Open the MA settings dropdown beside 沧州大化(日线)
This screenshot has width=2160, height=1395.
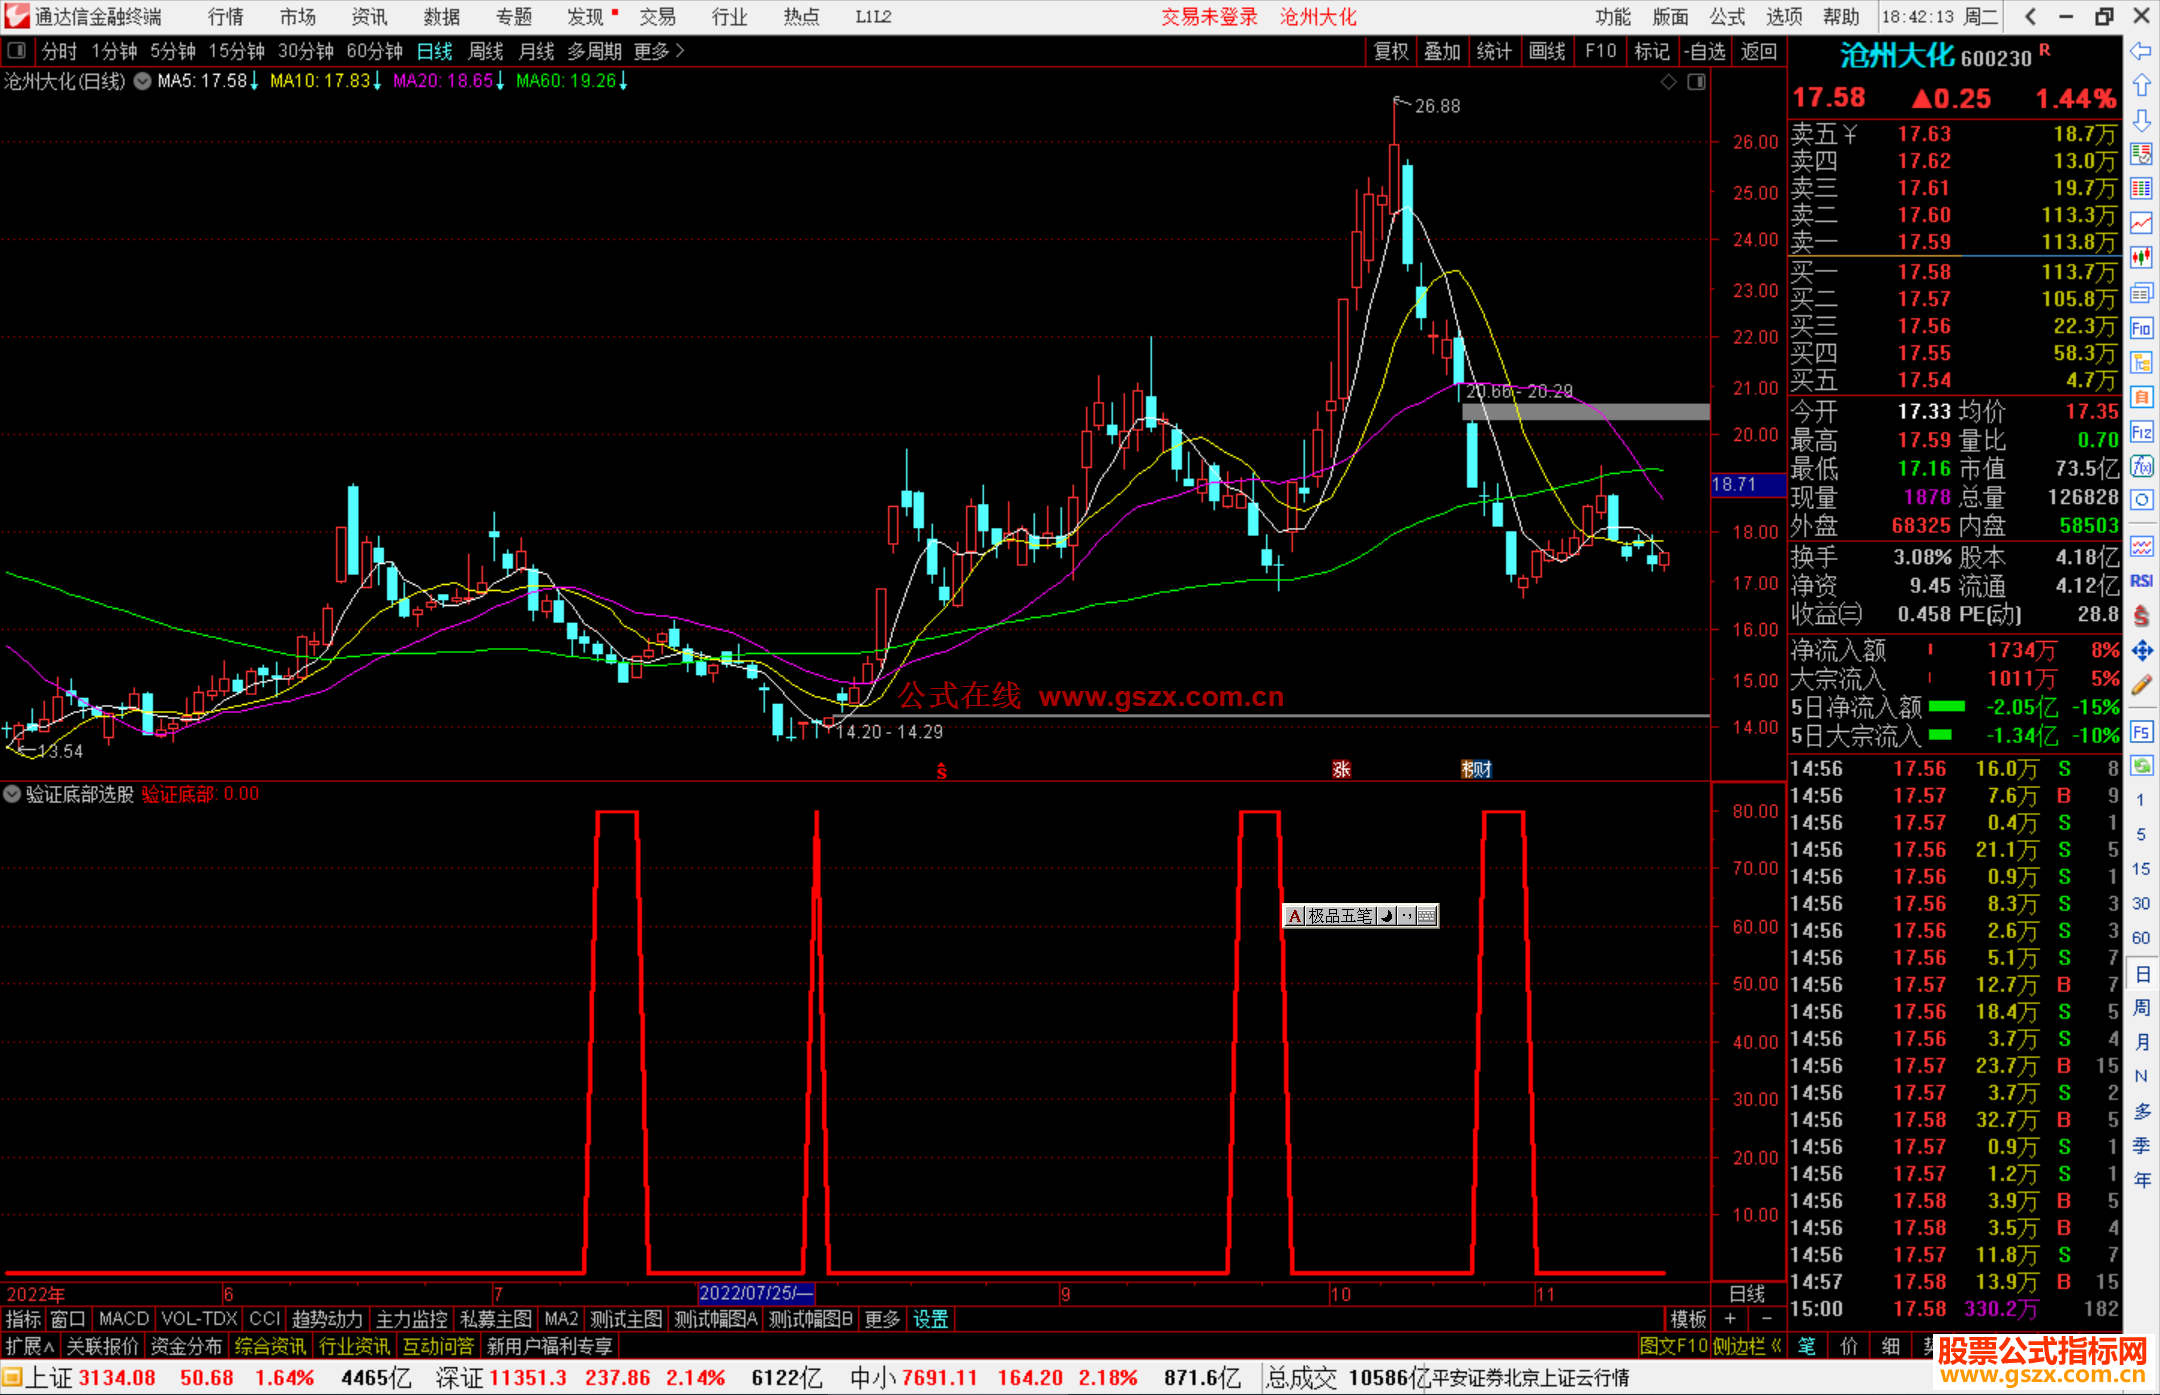click(x=143, y=81)
